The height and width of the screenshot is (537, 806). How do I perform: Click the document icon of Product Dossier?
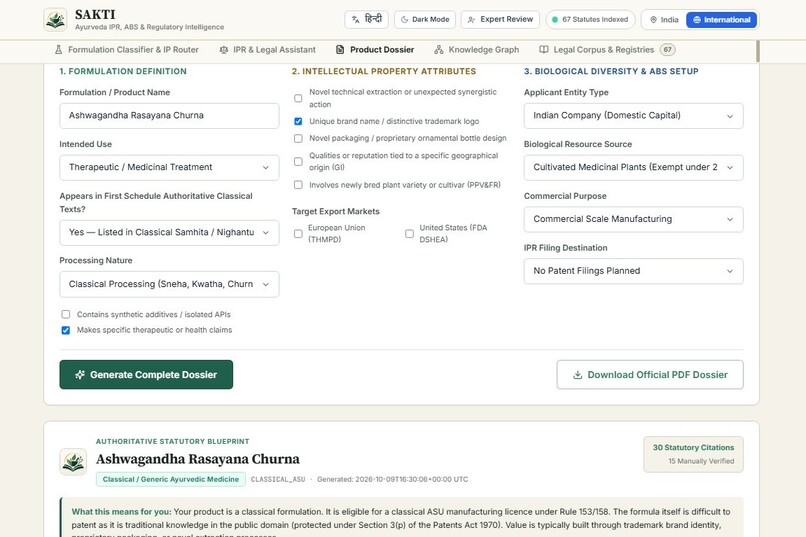[x=340, y=49]
